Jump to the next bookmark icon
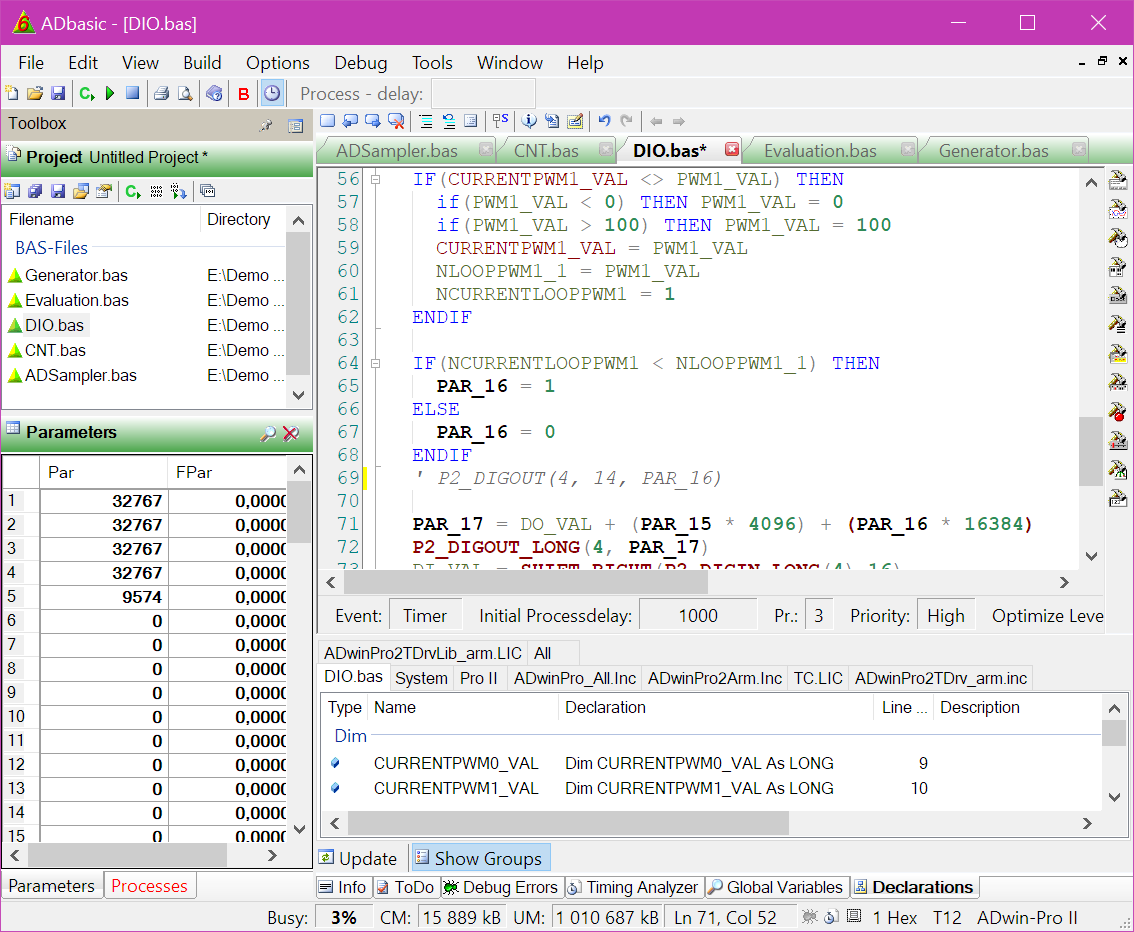 click(373, 121)
